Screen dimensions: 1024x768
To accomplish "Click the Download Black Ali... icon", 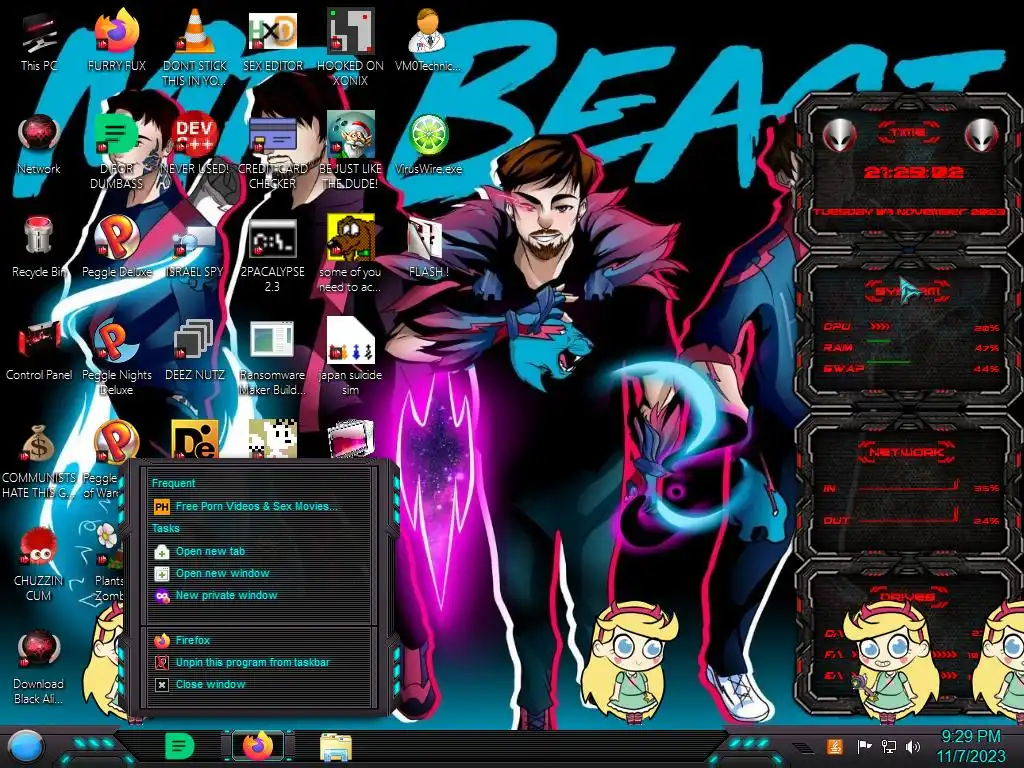I will (x=39, y=667).
